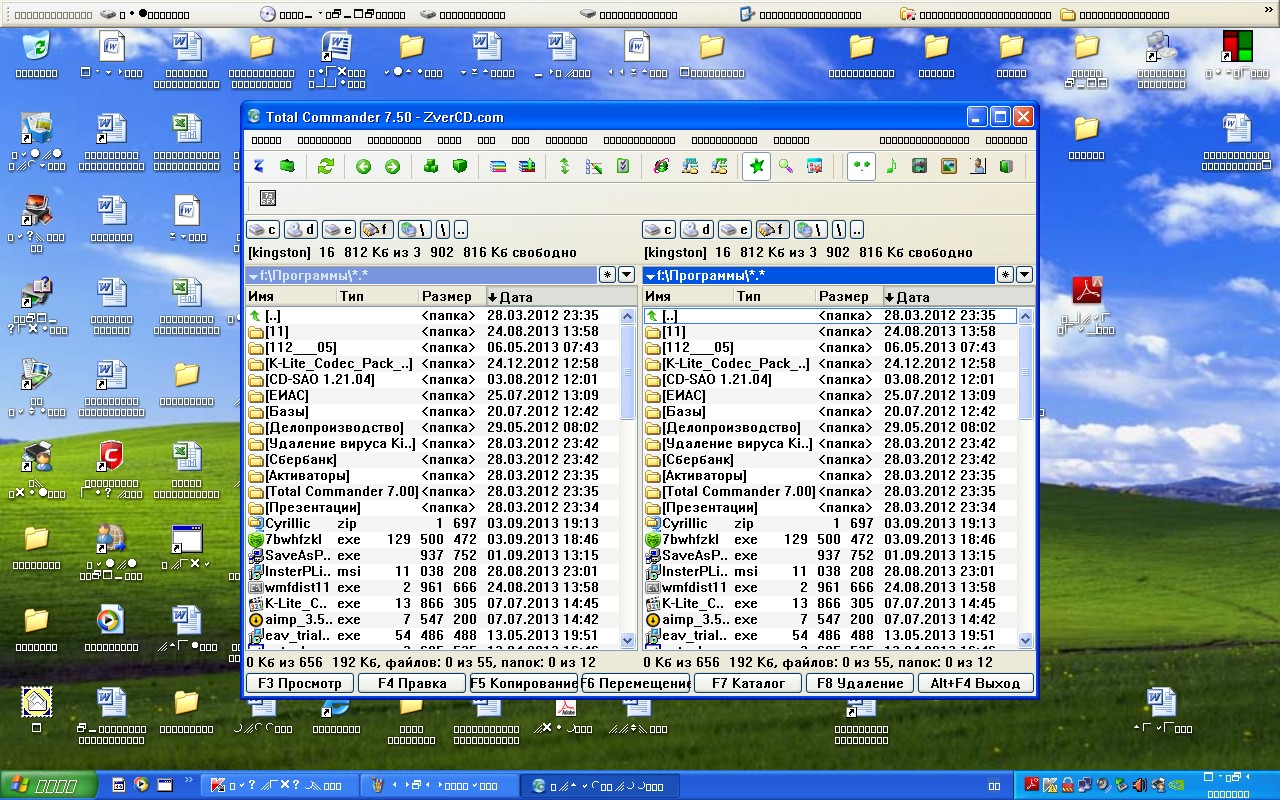1280x800 pixels.
Task: Open left panel directory history dropdown arrow
Action: 627,275
